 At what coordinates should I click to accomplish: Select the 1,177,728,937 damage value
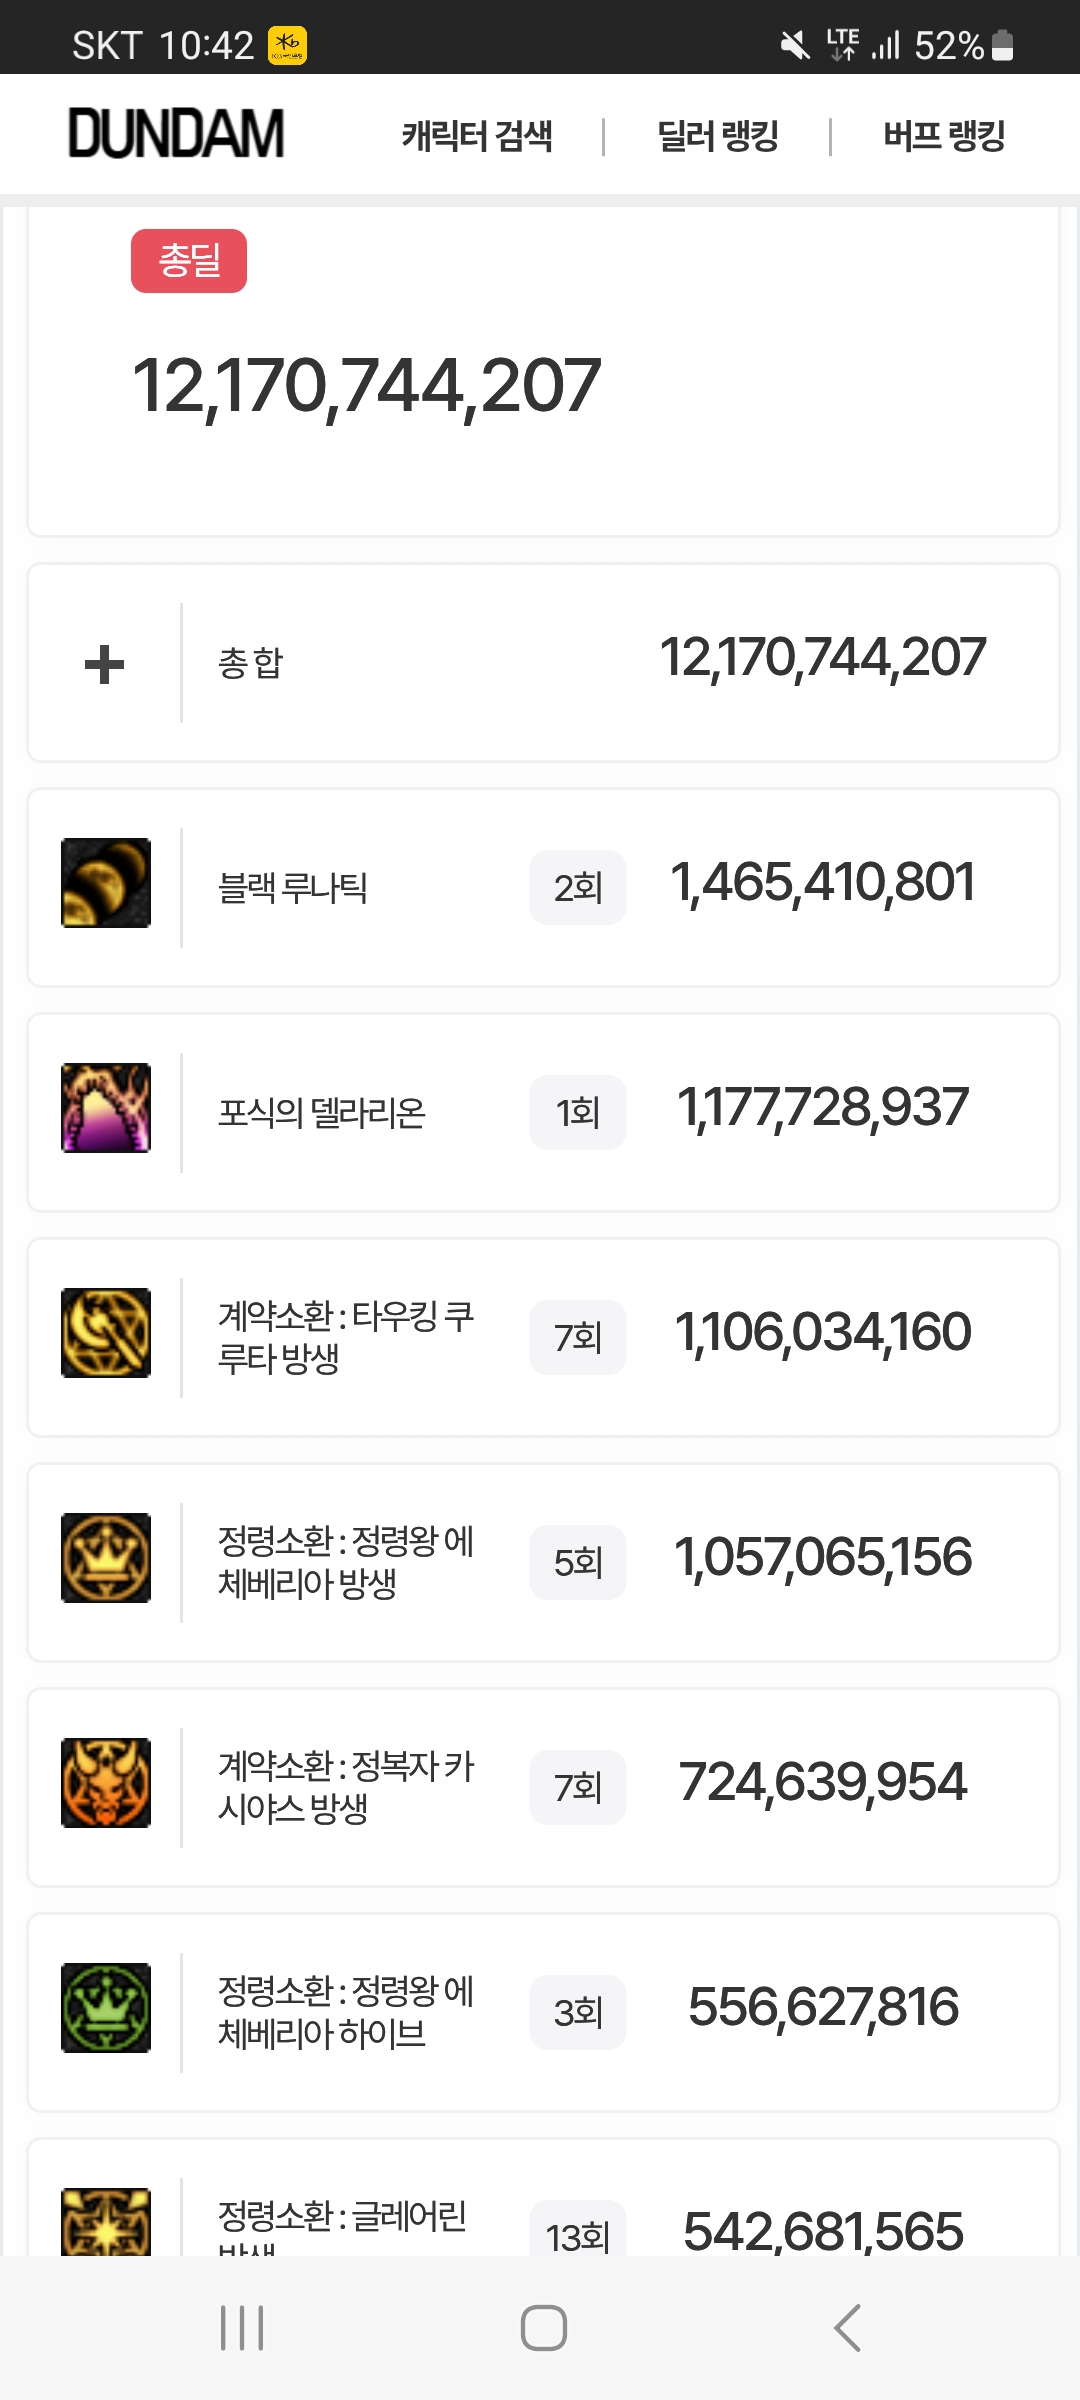(823, 1108)
